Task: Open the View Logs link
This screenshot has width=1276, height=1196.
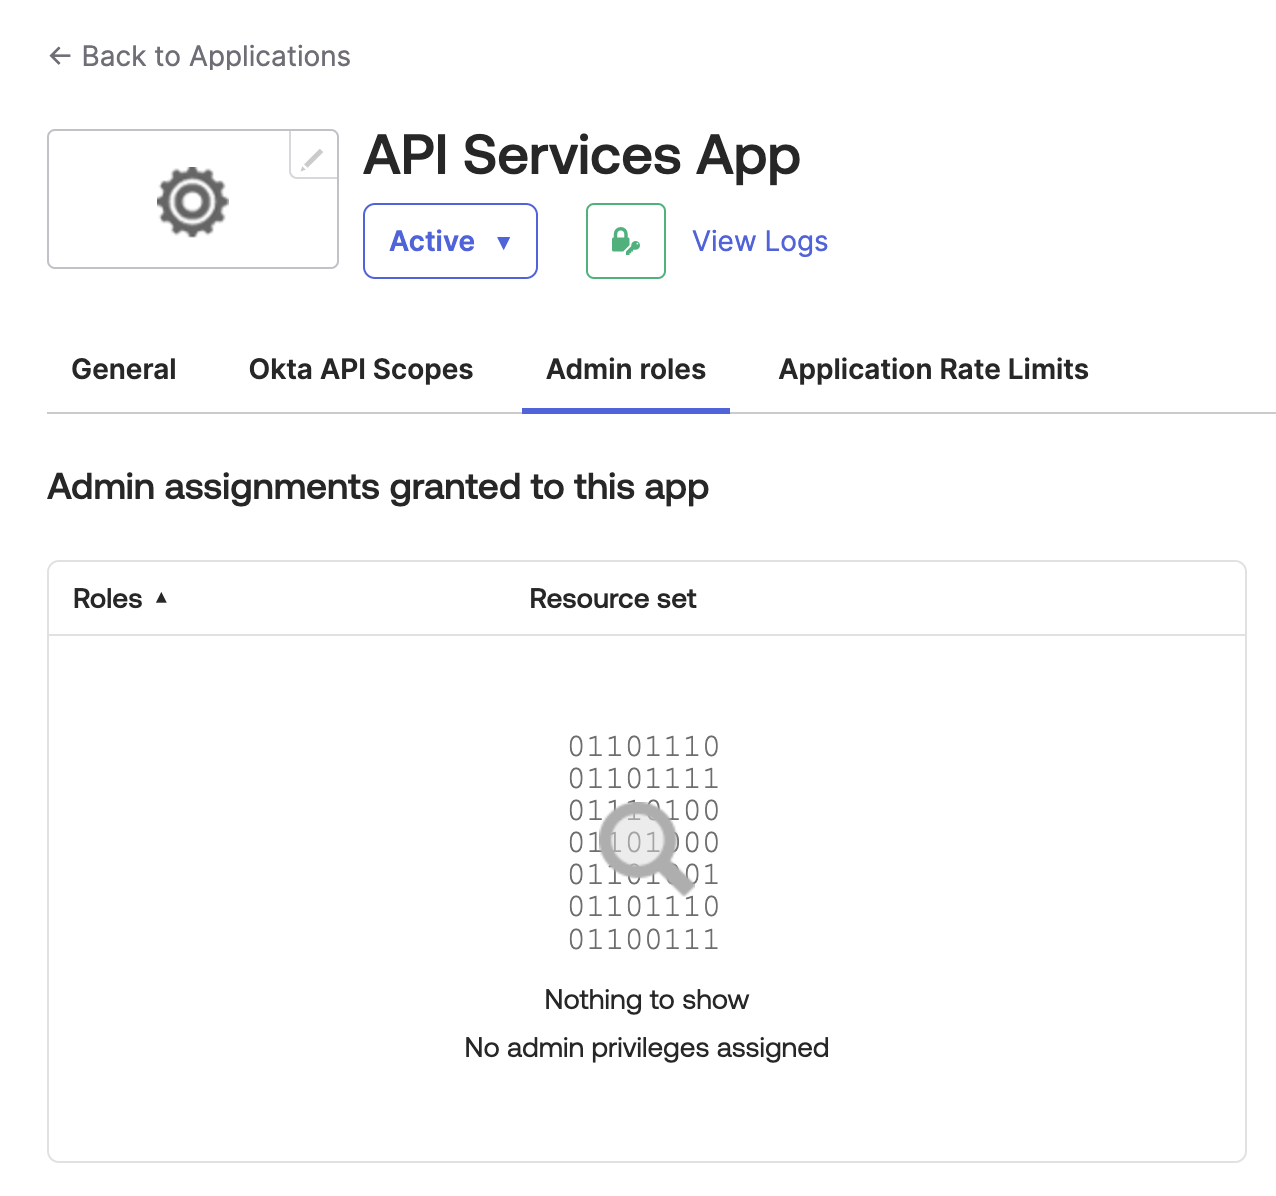Action: 760,241
